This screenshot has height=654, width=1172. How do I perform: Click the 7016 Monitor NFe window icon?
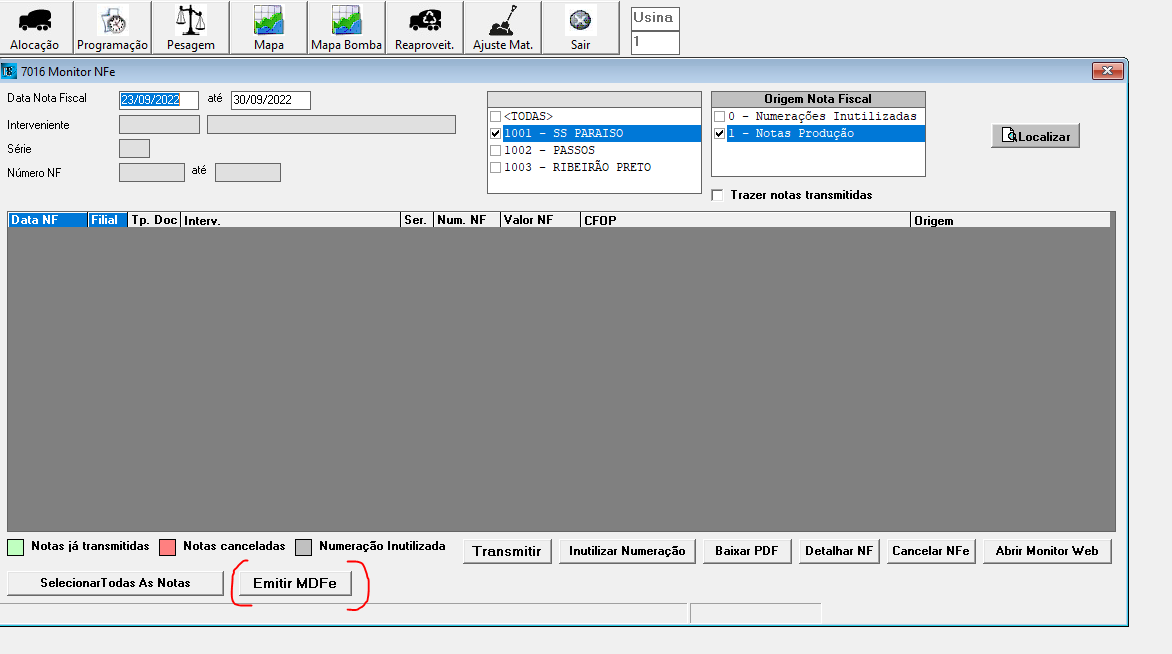click(9, 72)
